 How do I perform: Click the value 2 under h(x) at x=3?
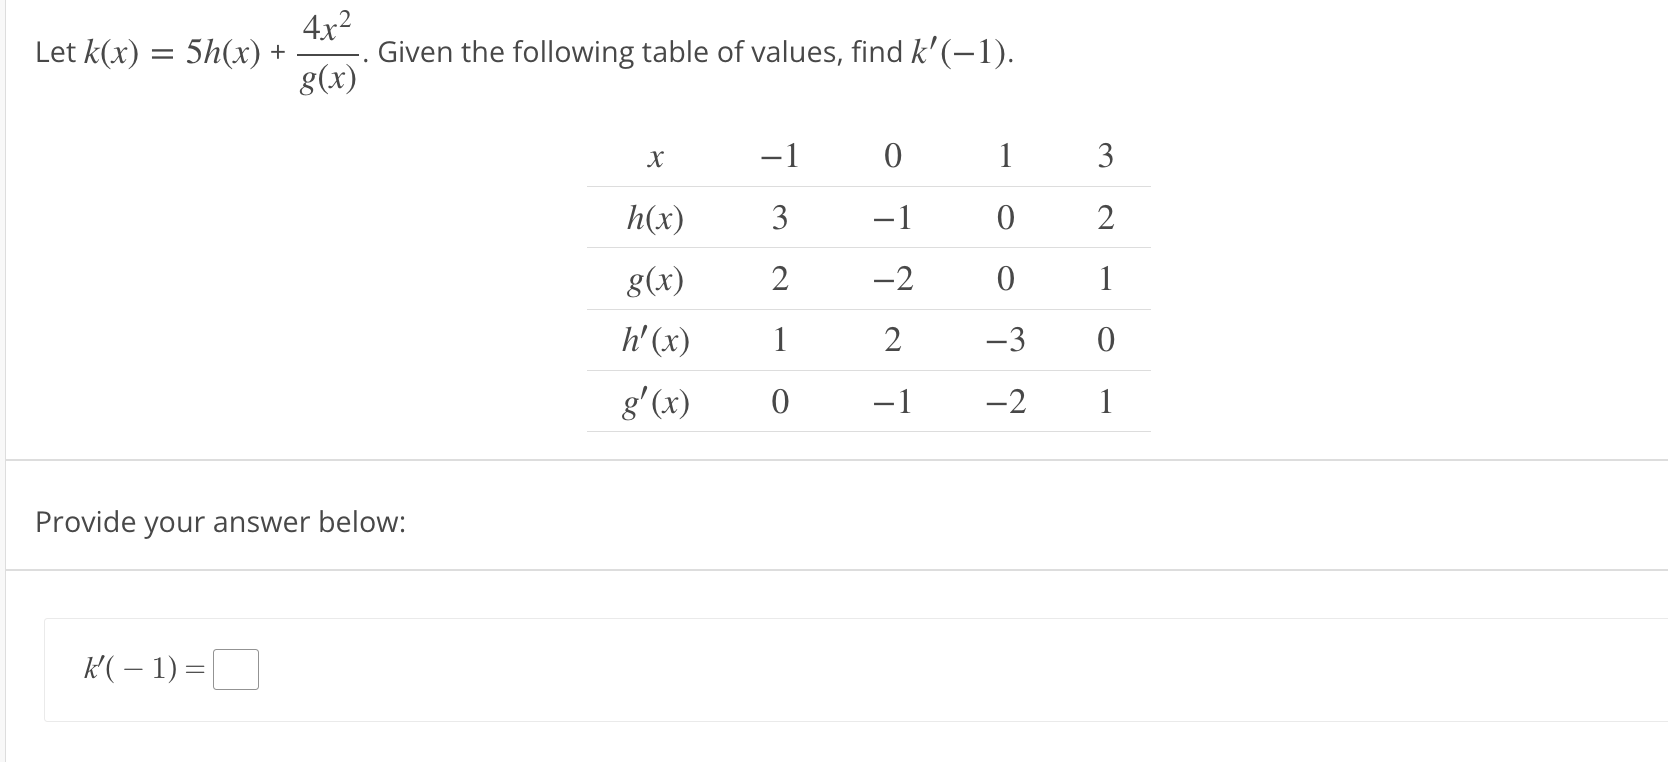(1104, 218)
